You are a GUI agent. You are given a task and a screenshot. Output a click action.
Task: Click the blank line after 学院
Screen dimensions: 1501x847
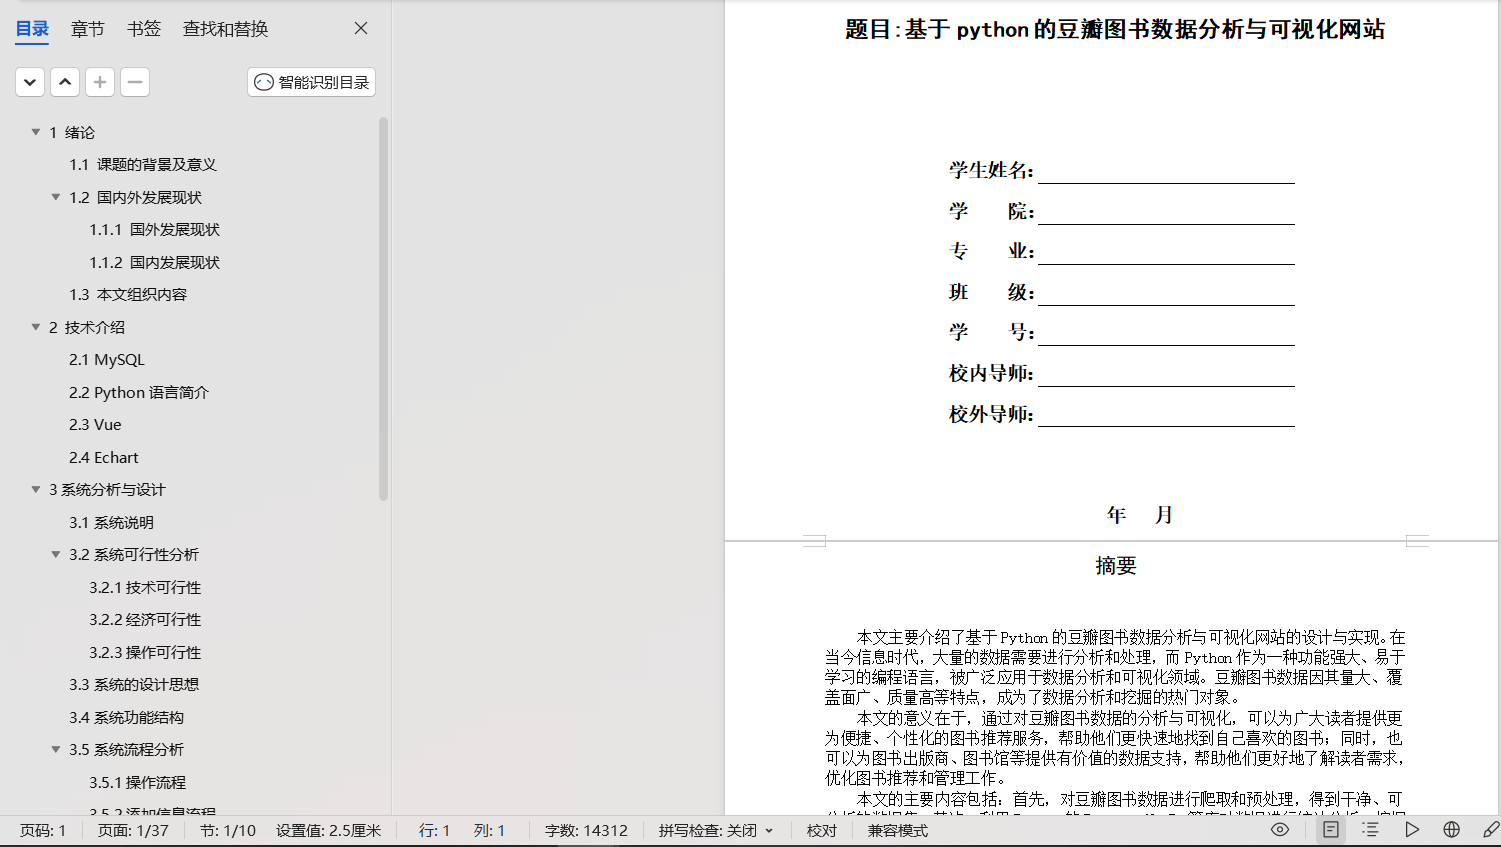1166,212
